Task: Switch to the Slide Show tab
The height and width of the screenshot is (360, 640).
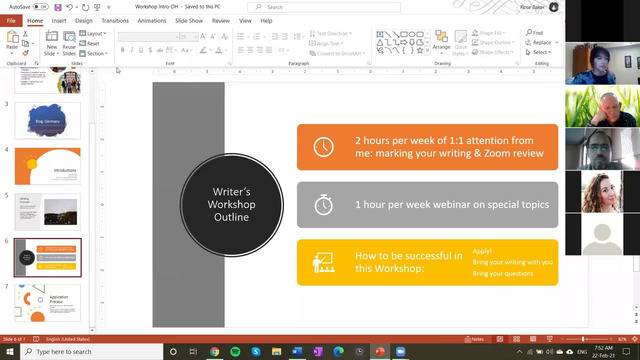Action: 189,20
